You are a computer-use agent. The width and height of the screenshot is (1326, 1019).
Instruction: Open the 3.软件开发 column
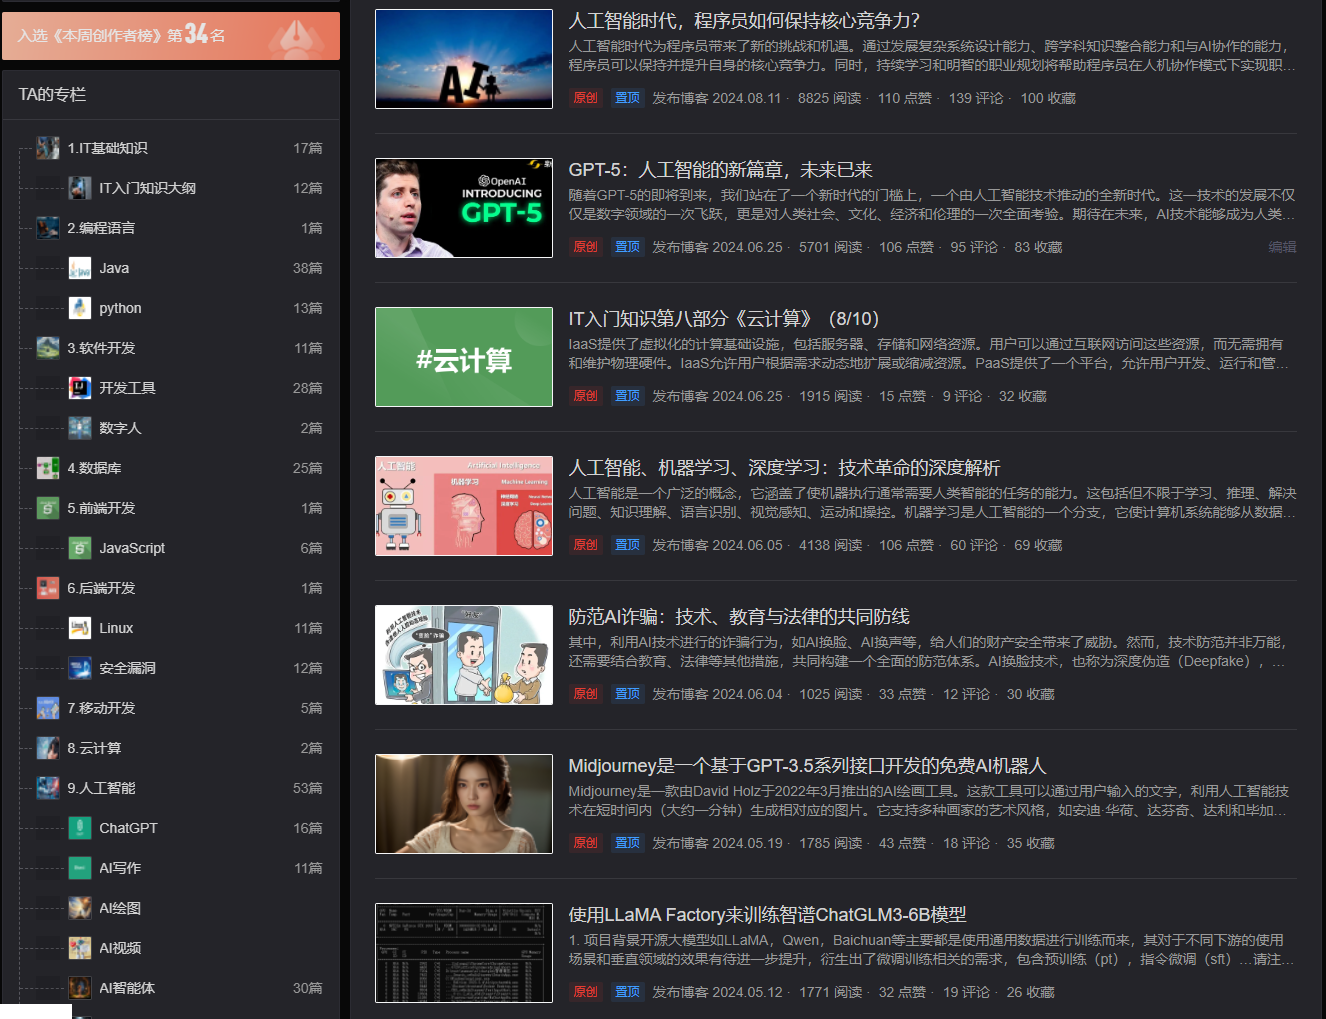coord(101,348)
